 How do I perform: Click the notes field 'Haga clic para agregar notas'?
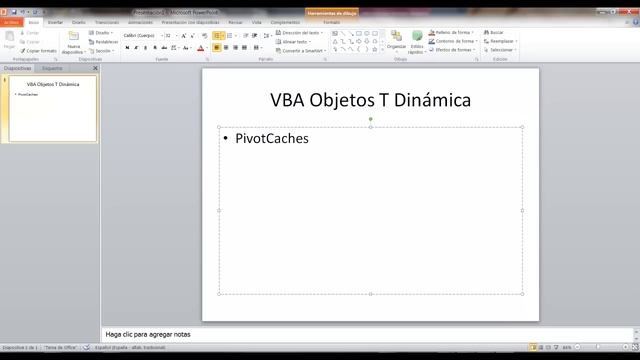(x=367, y=335)
